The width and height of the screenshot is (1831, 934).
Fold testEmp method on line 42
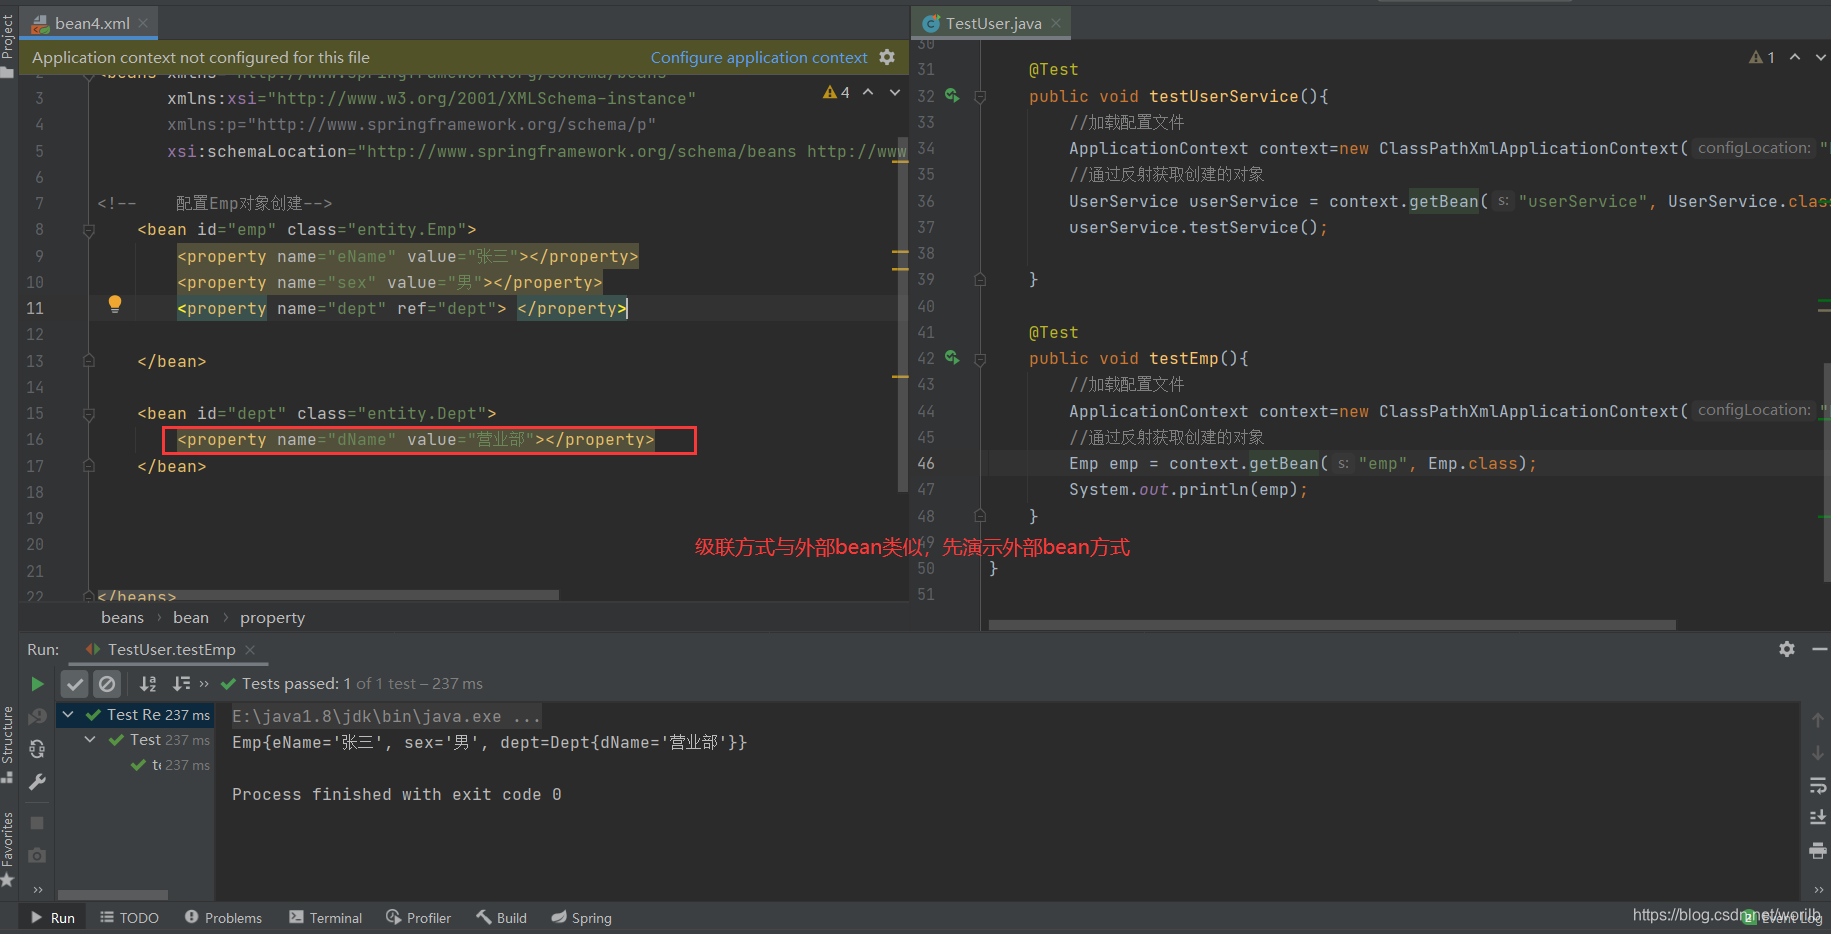980,358
